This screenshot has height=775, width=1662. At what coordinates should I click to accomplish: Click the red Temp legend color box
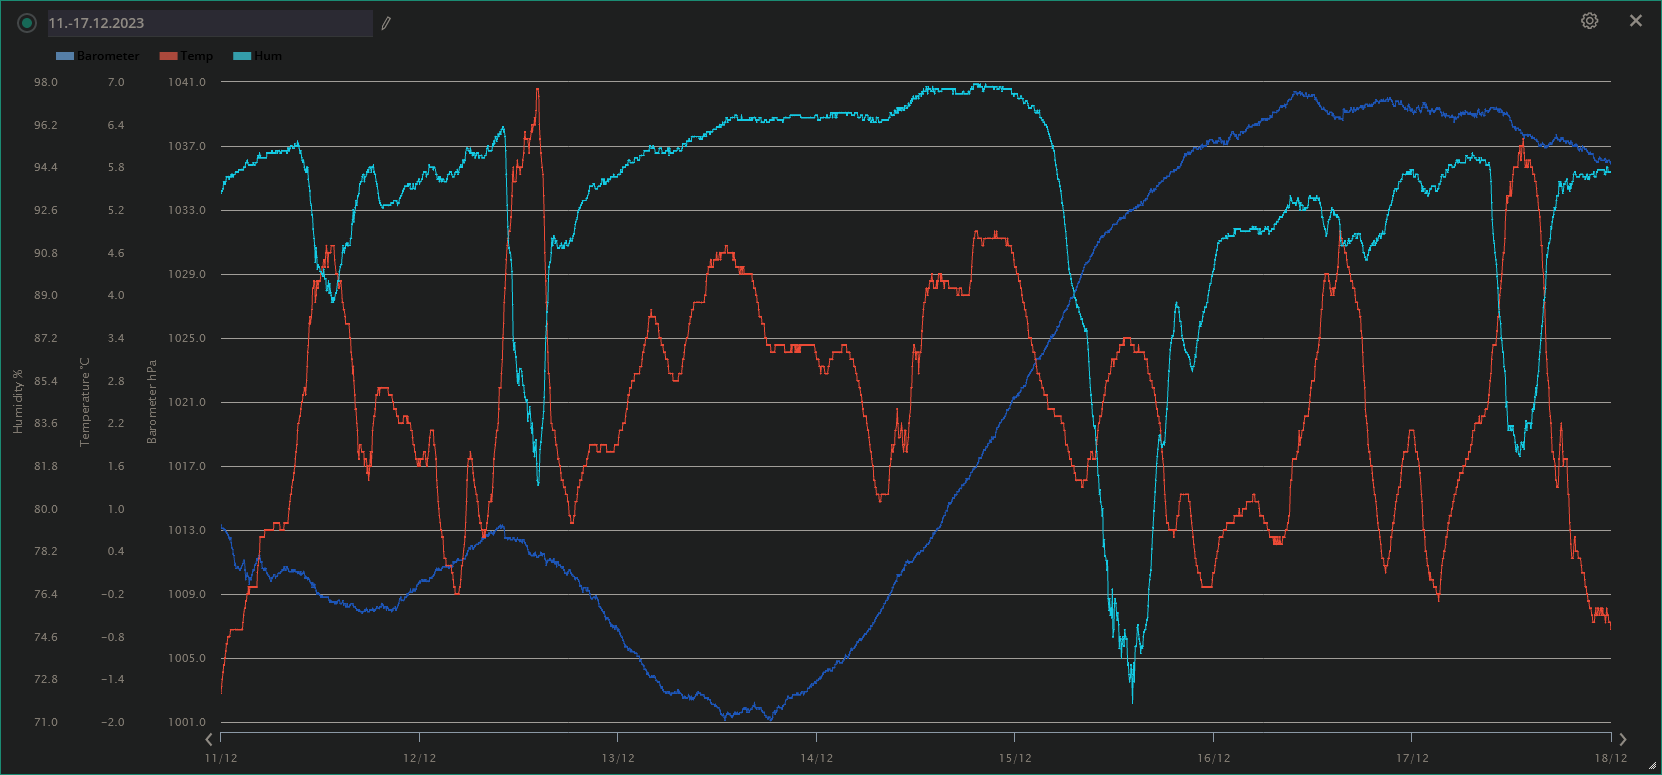click(x=168, y=56)
